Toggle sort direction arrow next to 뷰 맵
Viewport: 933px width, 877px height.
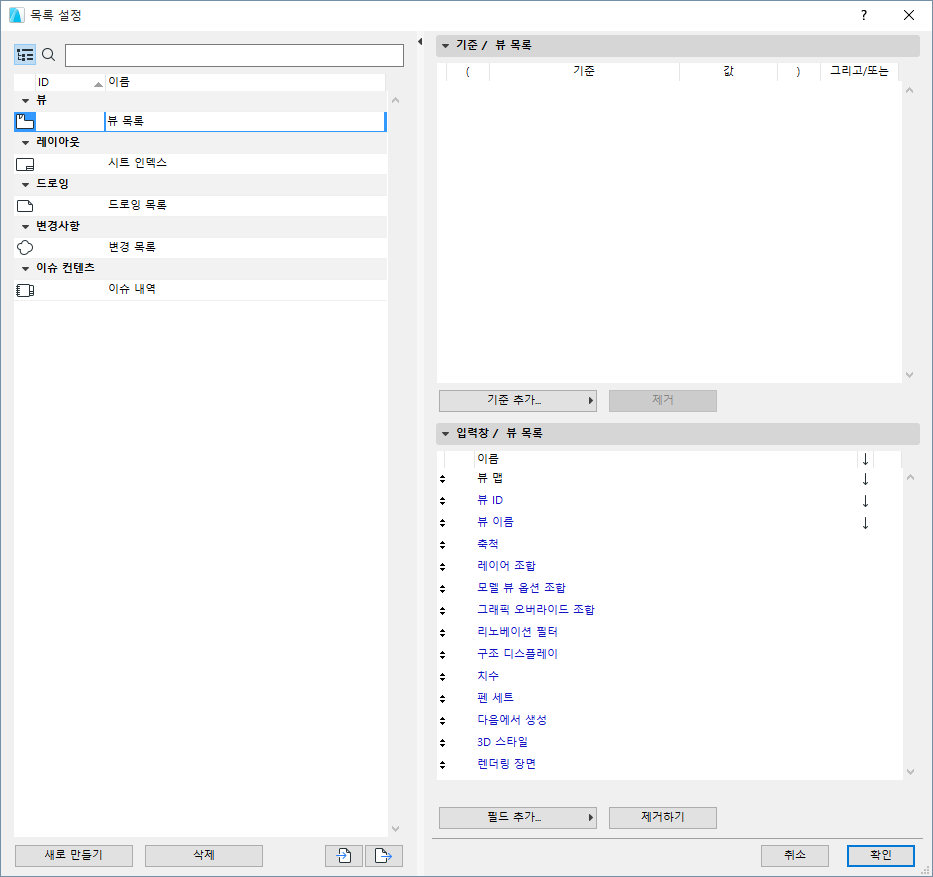864,478
